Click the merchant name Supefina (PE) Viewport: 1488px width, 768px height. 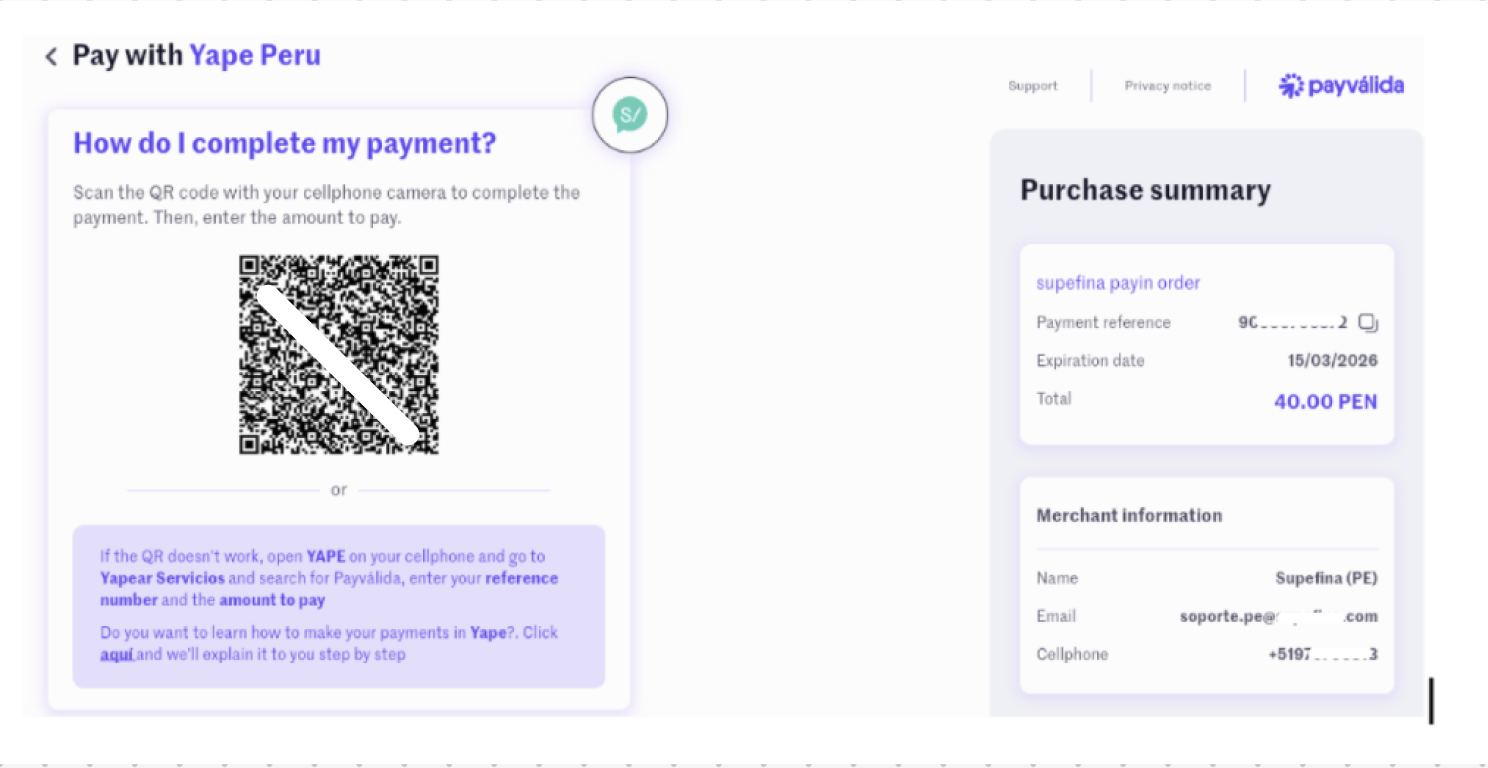tap(1326, 579)
